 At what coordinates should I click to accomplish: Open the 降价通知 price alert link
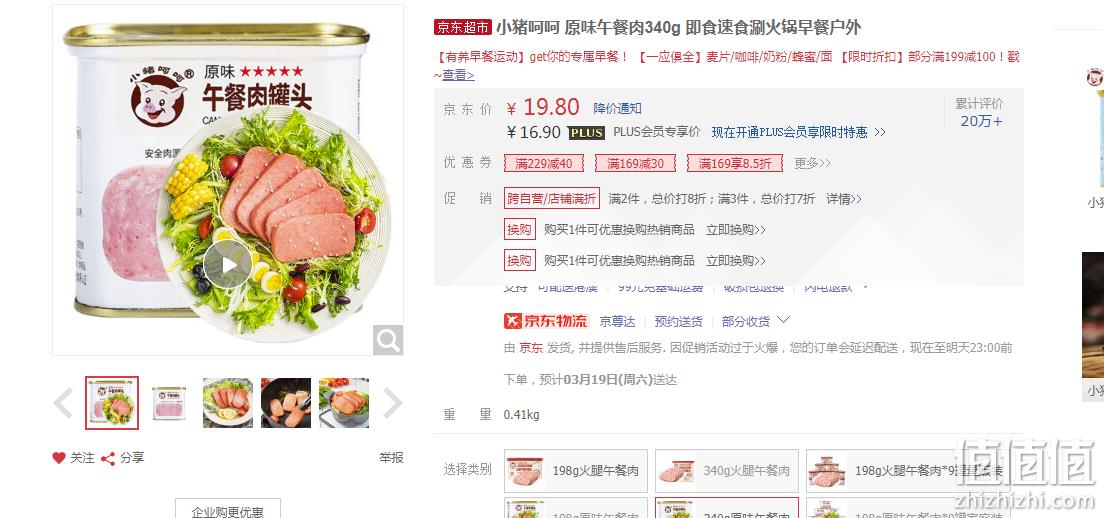(617, 108)
